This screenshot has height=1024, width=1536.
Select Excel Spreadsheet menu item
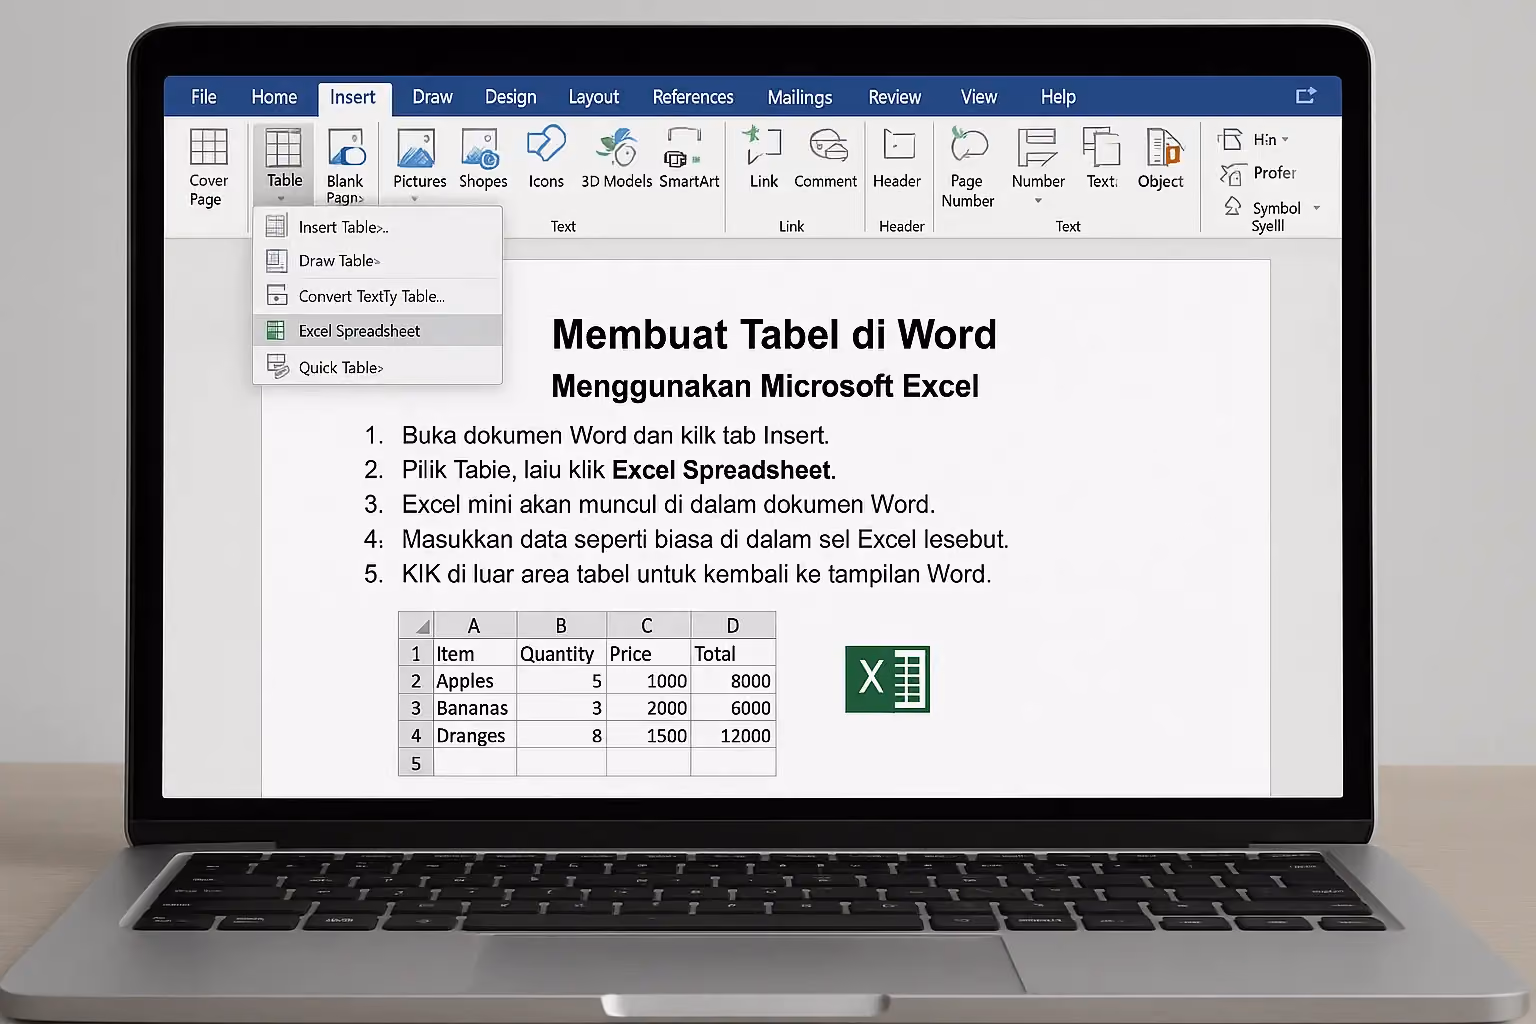click(377, 331)
